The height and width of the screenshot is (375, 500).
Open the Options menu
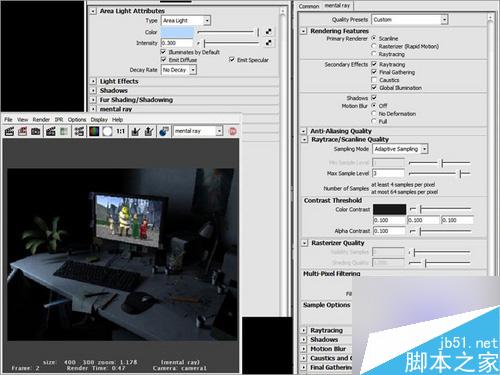tap(77, 119)
